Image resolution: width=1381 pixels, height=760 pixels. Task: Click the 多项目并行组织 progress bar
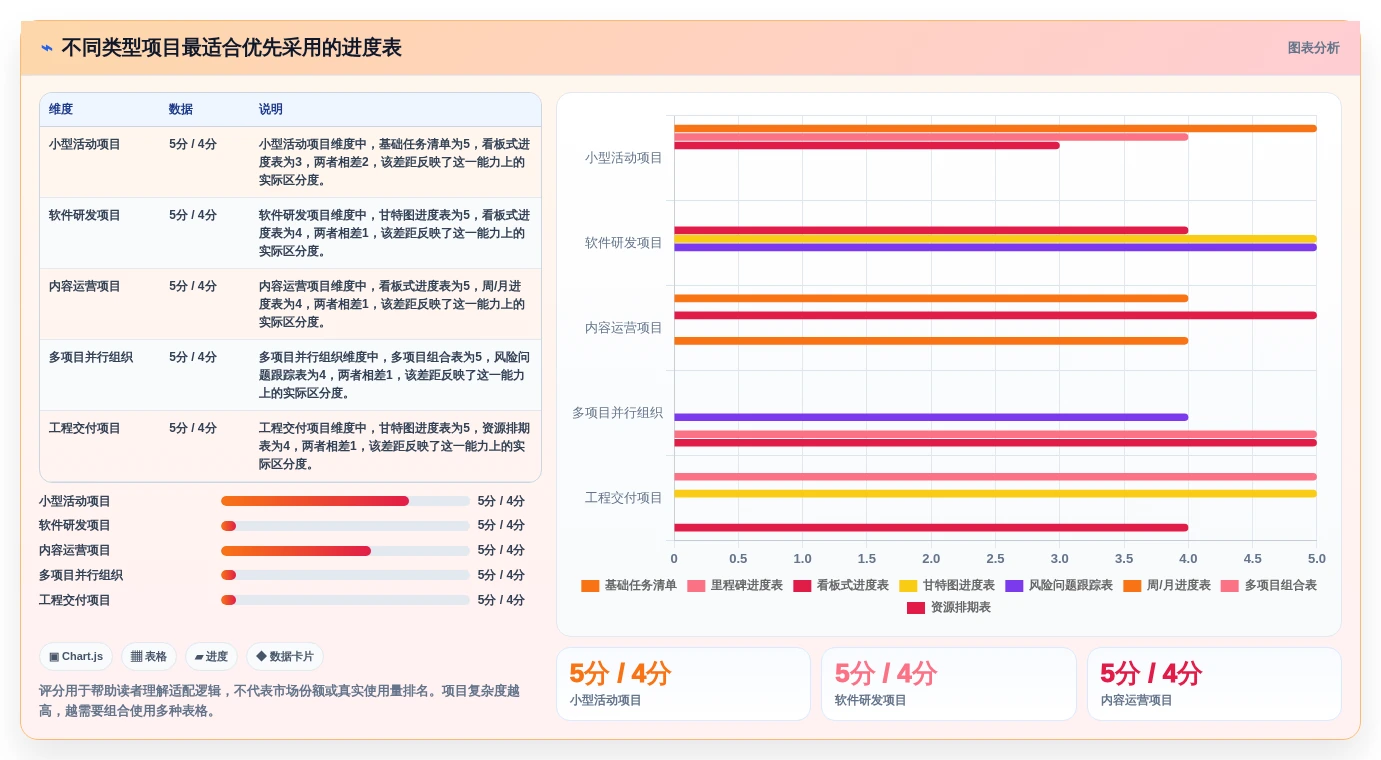(x=345, y=575)
